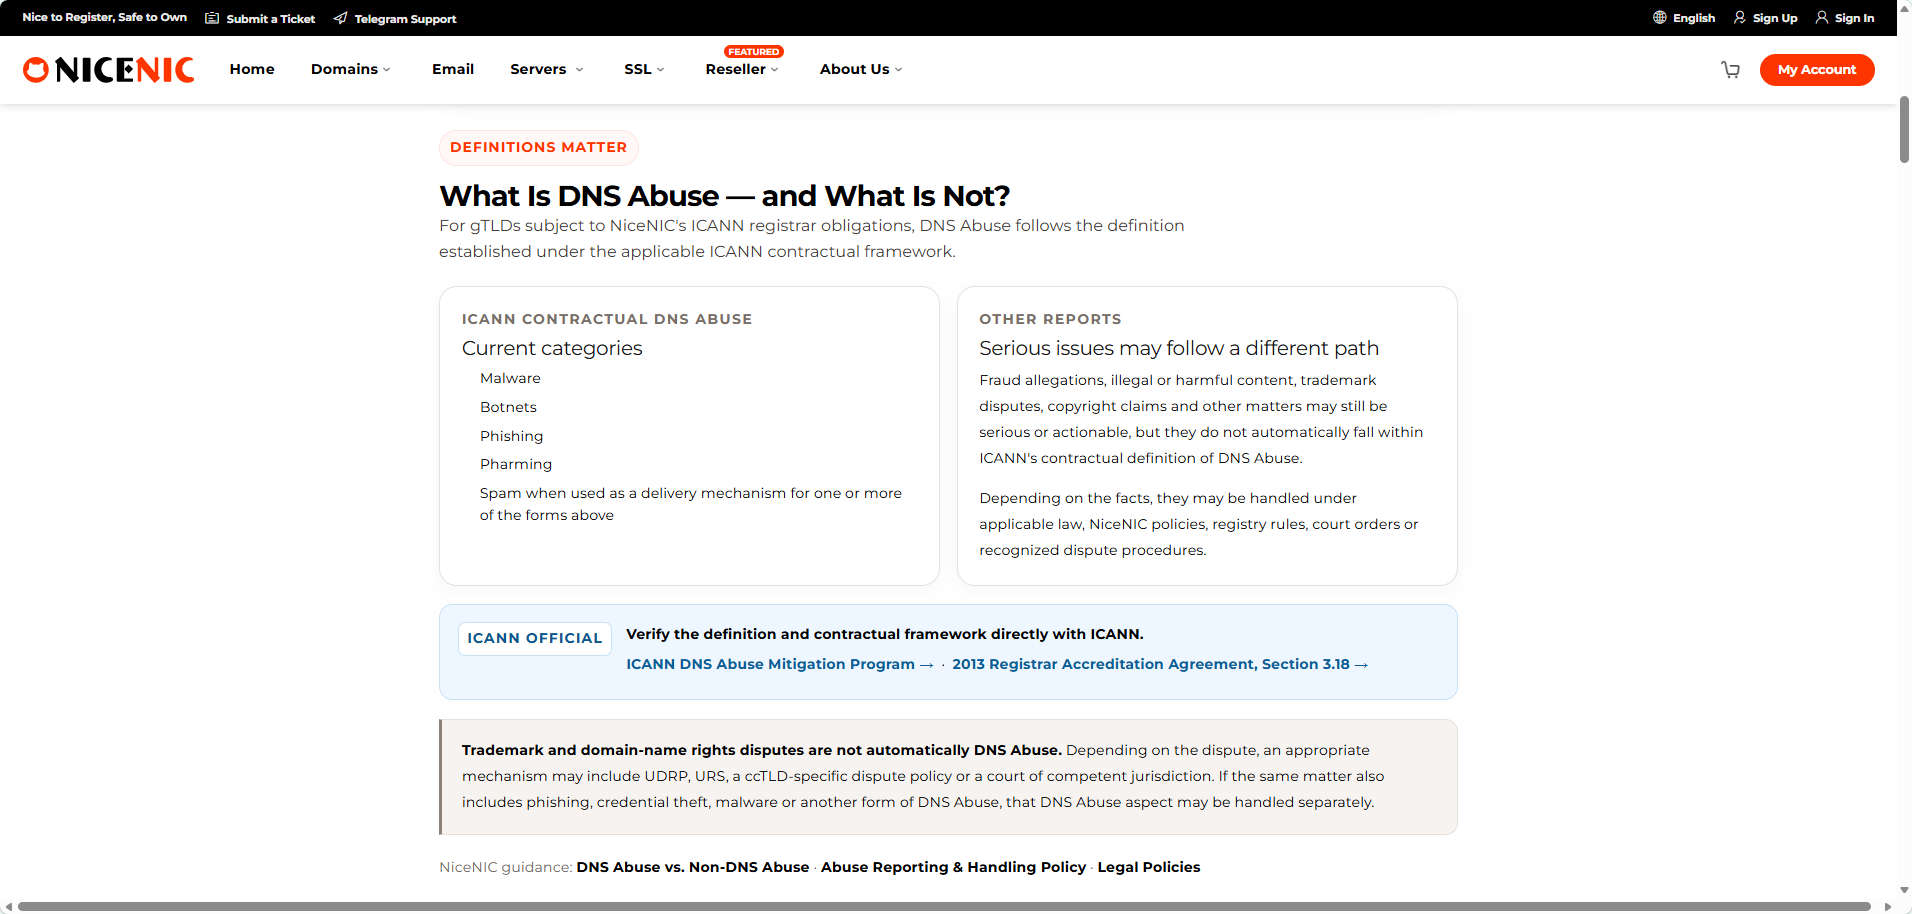Screen dimensions: 1912x914
Task: Click the Telegram paper plane icon
Action: click(340, 18)
